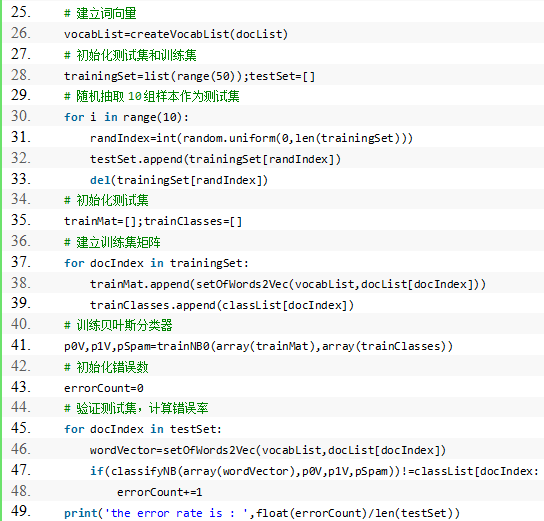Click 'del(trainingSet[randIndex])' code line

[179, 180]
